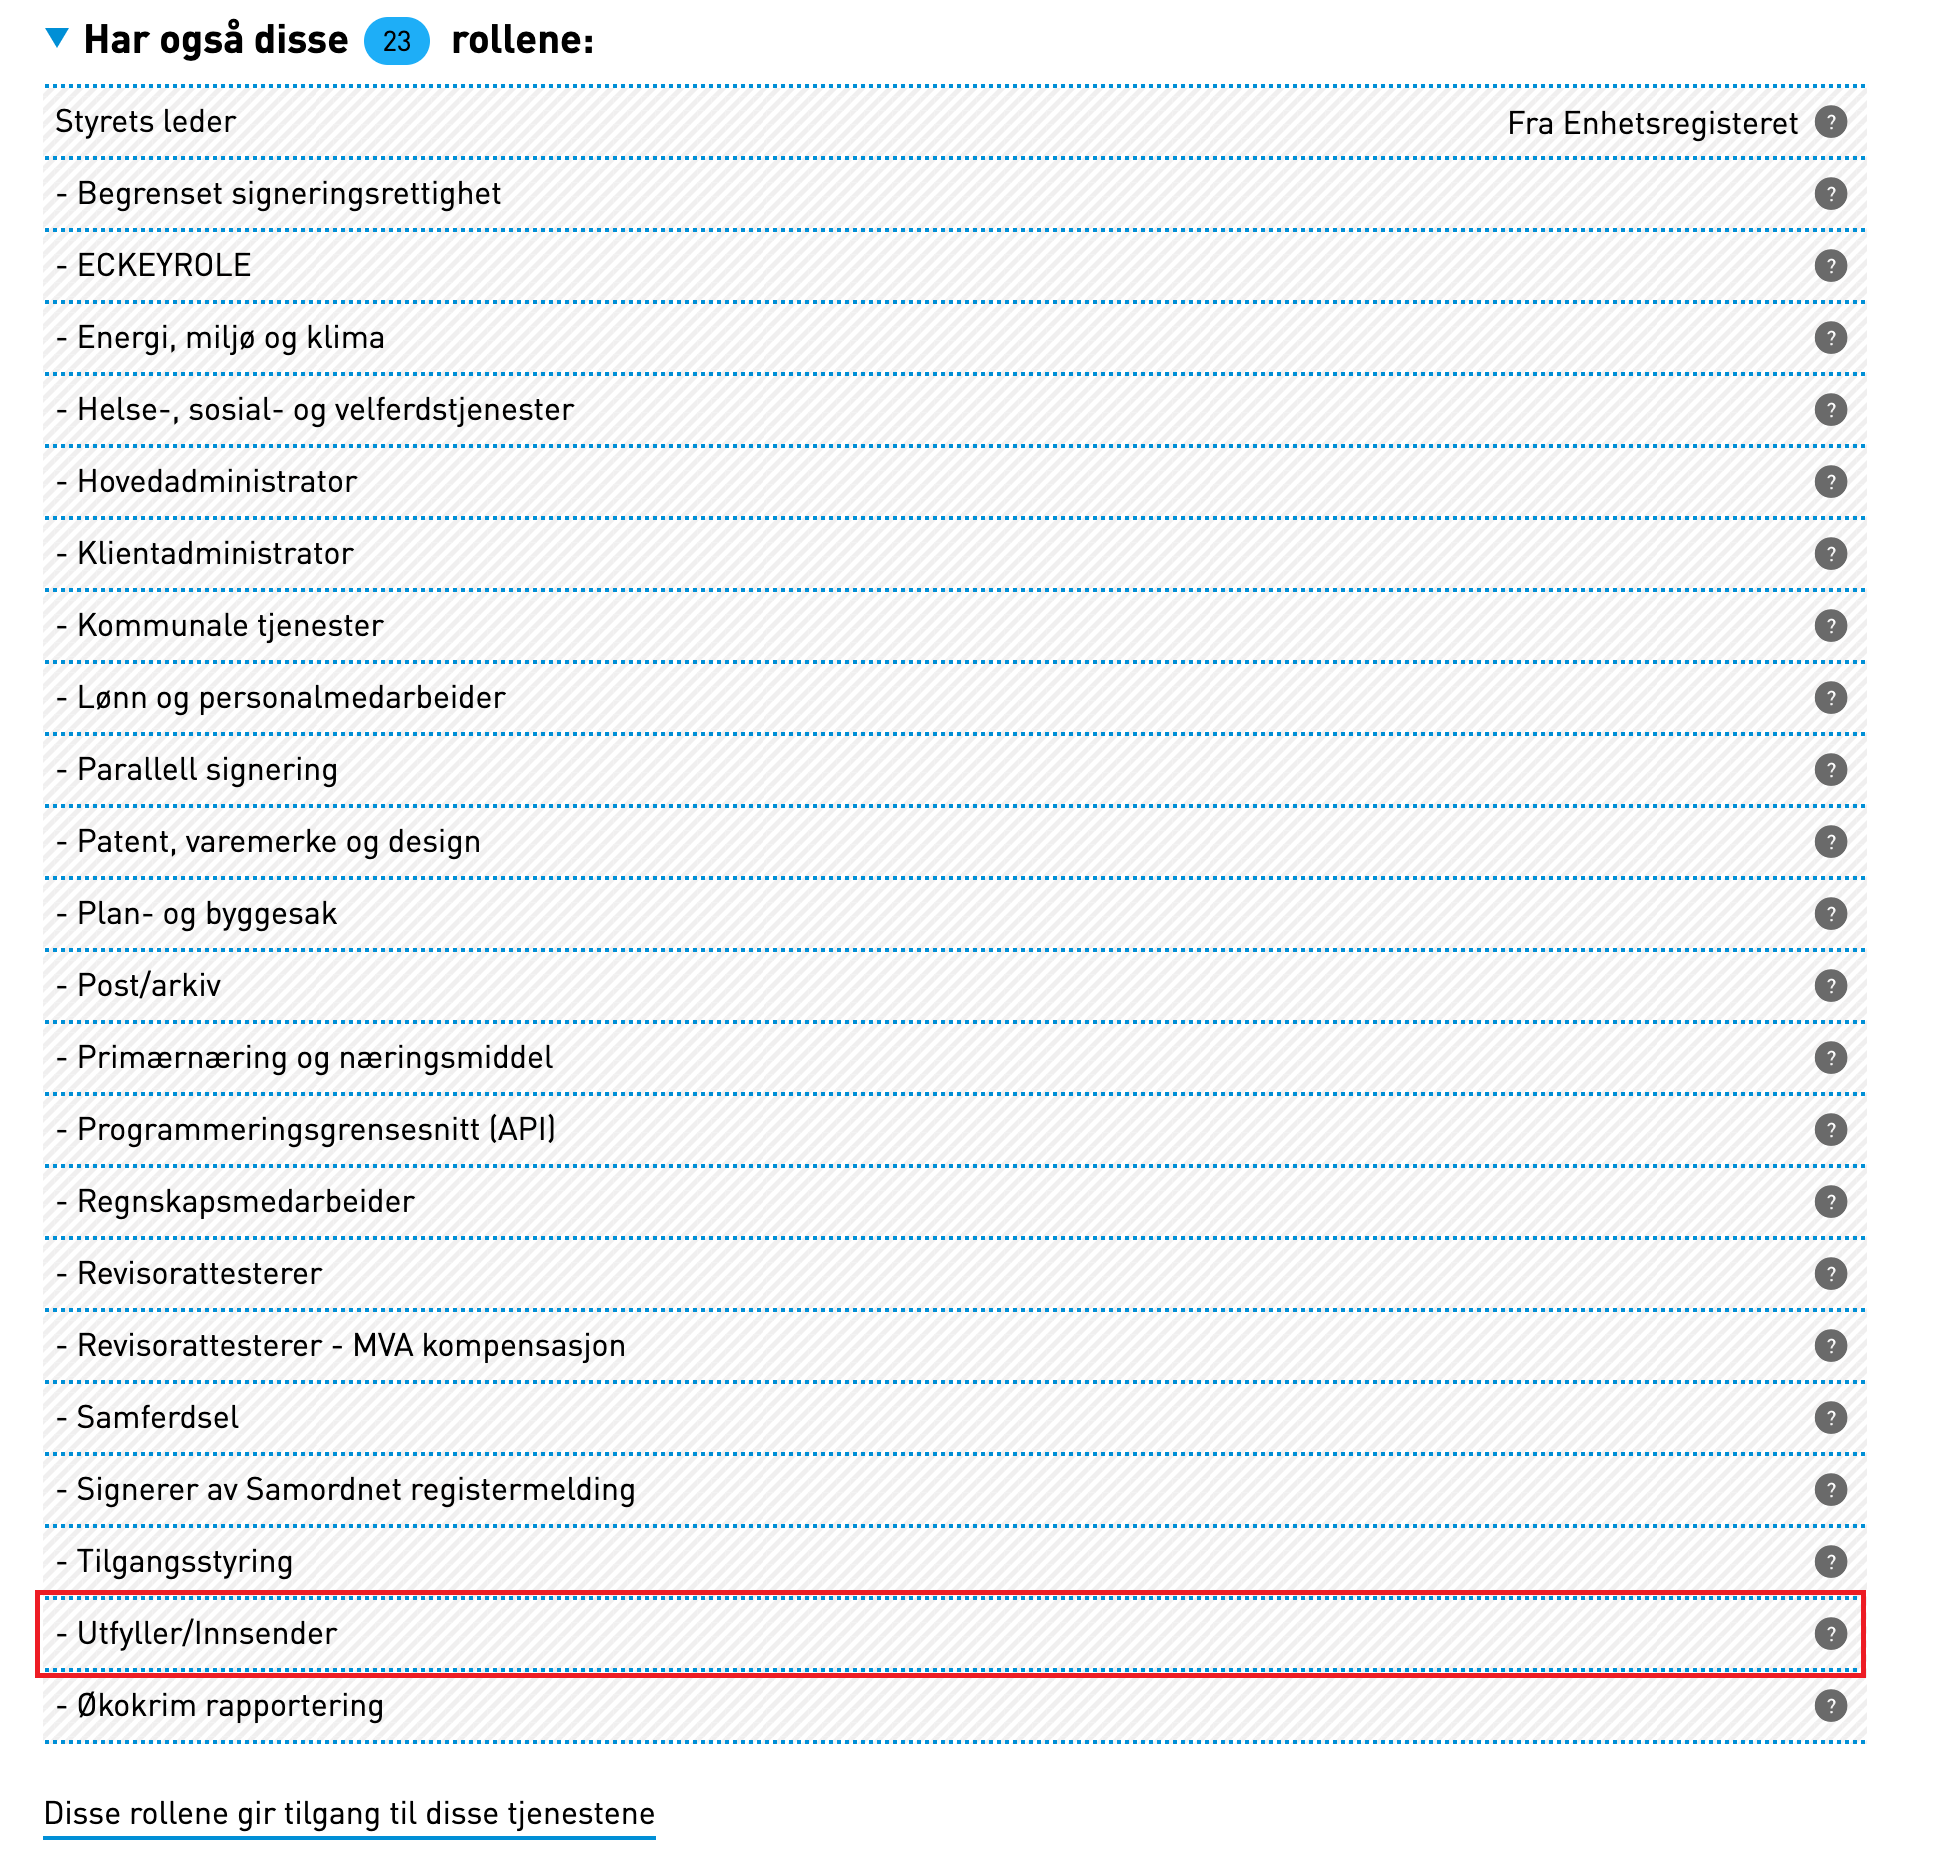Viewport: 1960px width, 1872px height.
Task: Show help for ECKEYROLE role
Action: [1830, 266]
